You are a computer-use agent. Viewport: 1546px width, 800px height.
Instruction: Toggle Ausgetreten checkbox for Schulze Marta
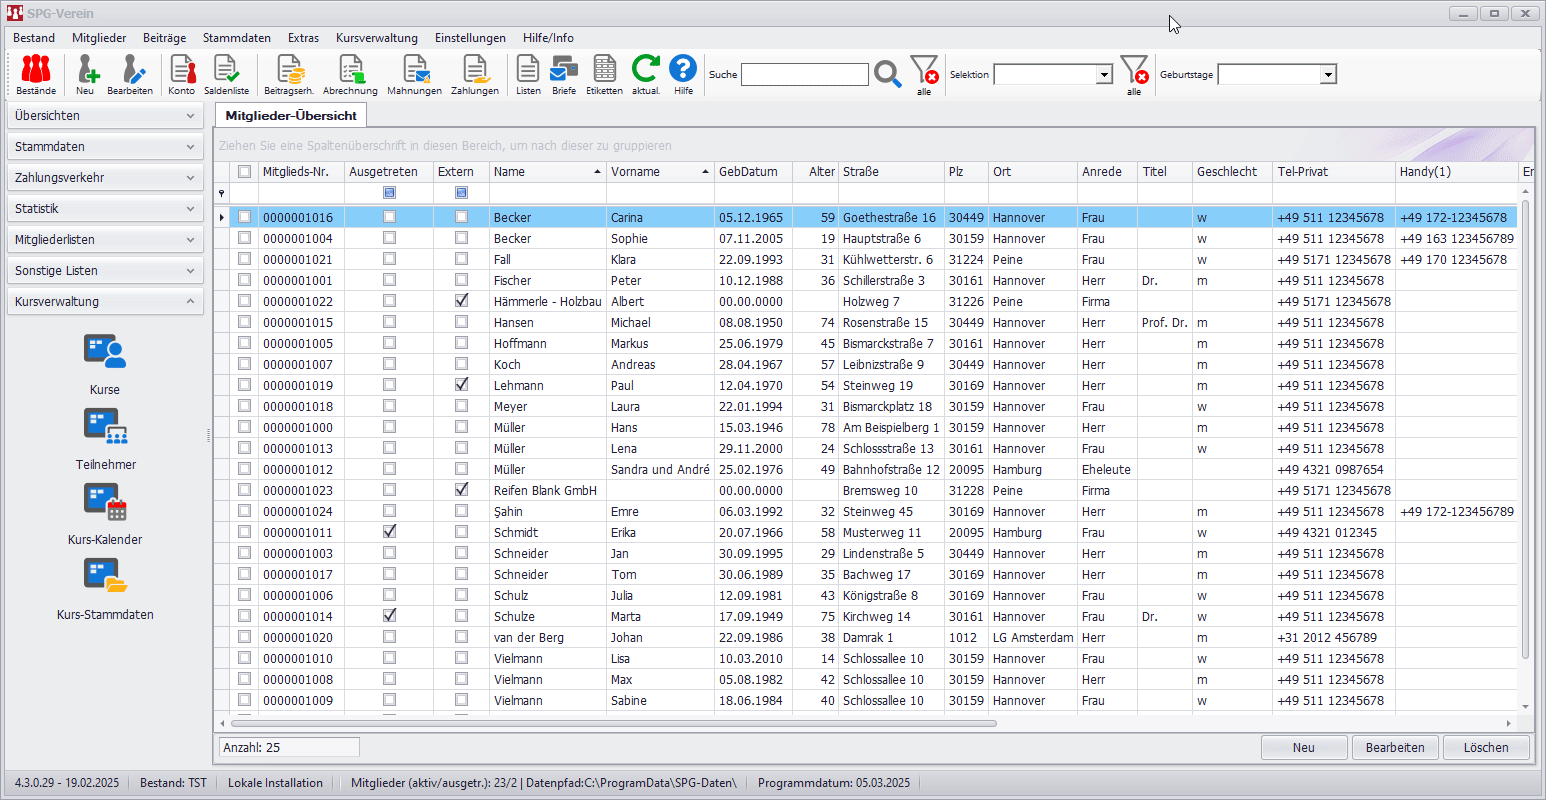[389, 615]
